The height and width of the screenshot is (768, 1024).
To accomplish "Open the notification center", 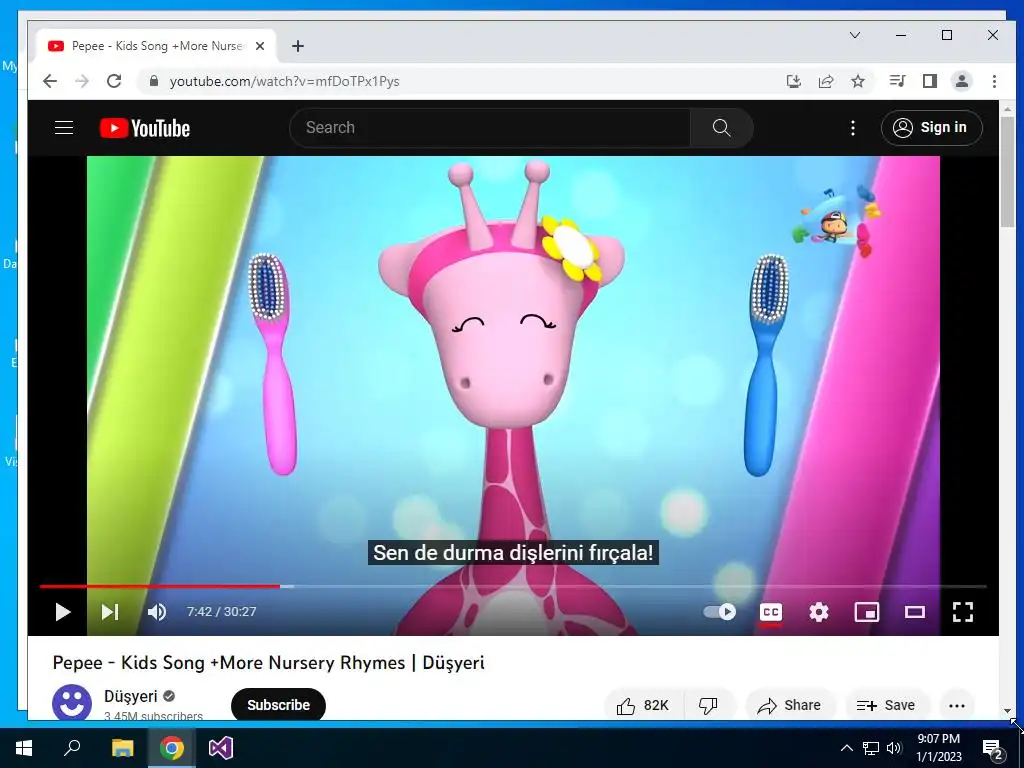I will point(993,748).
